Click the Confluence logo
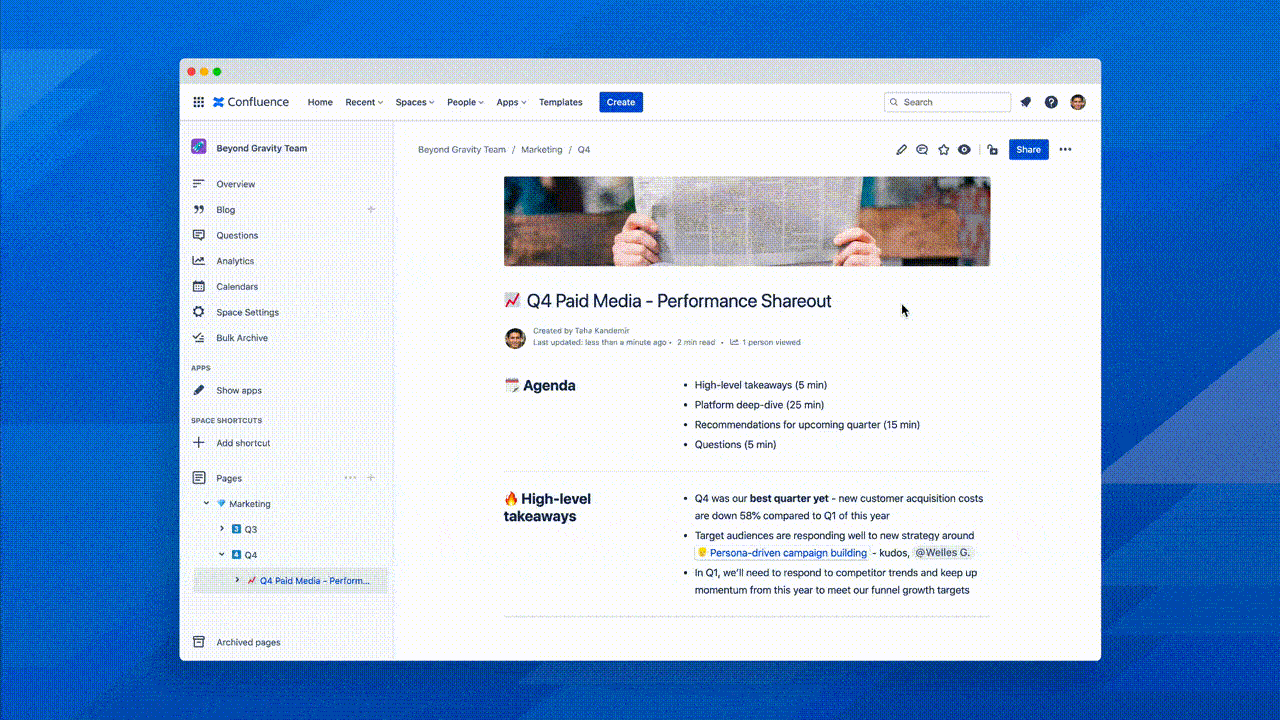Image resolution: width=1280 pixels, height=720 pixels. (251, 102)
